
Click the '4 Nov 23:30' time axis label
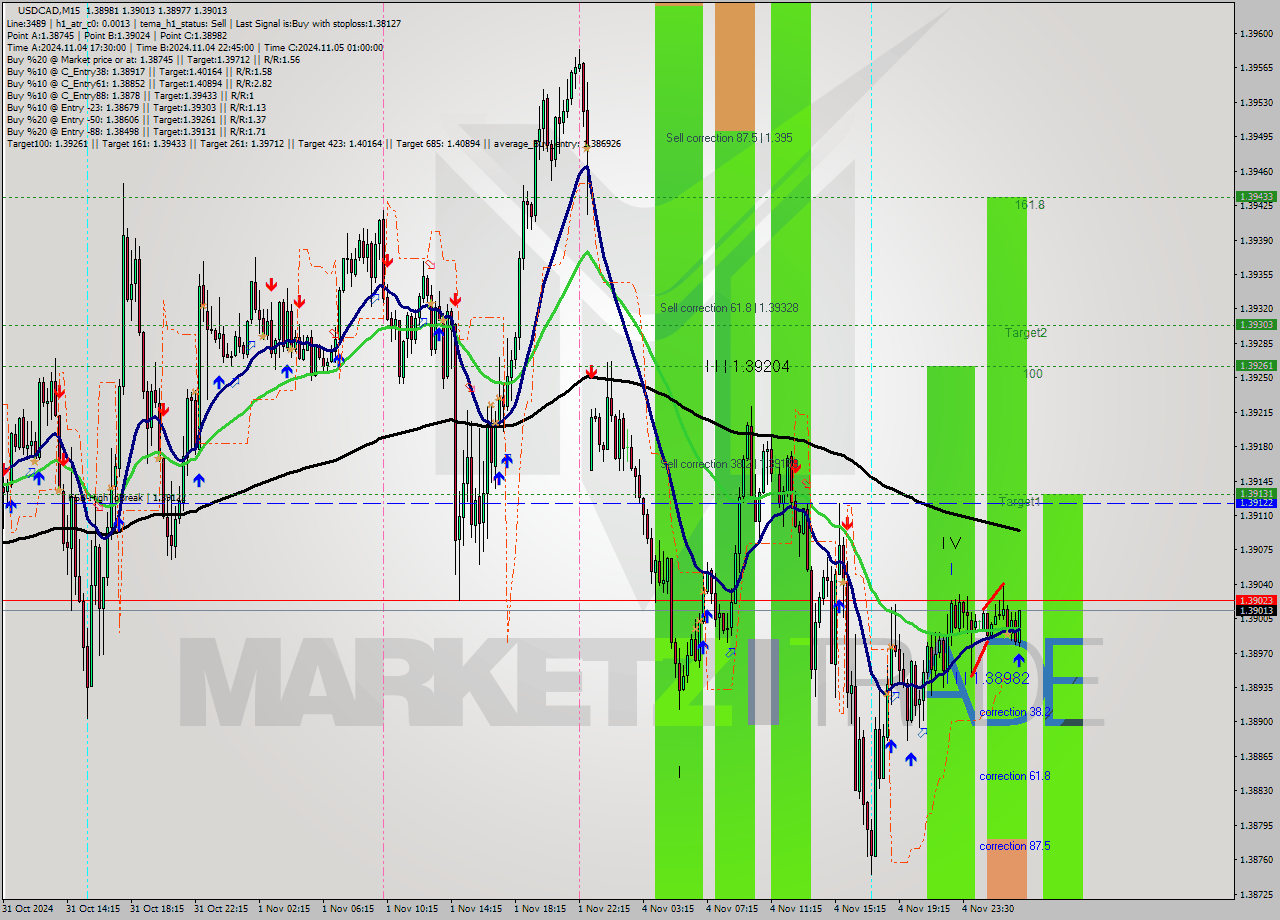pyautogui.click(x=989, y=909)
